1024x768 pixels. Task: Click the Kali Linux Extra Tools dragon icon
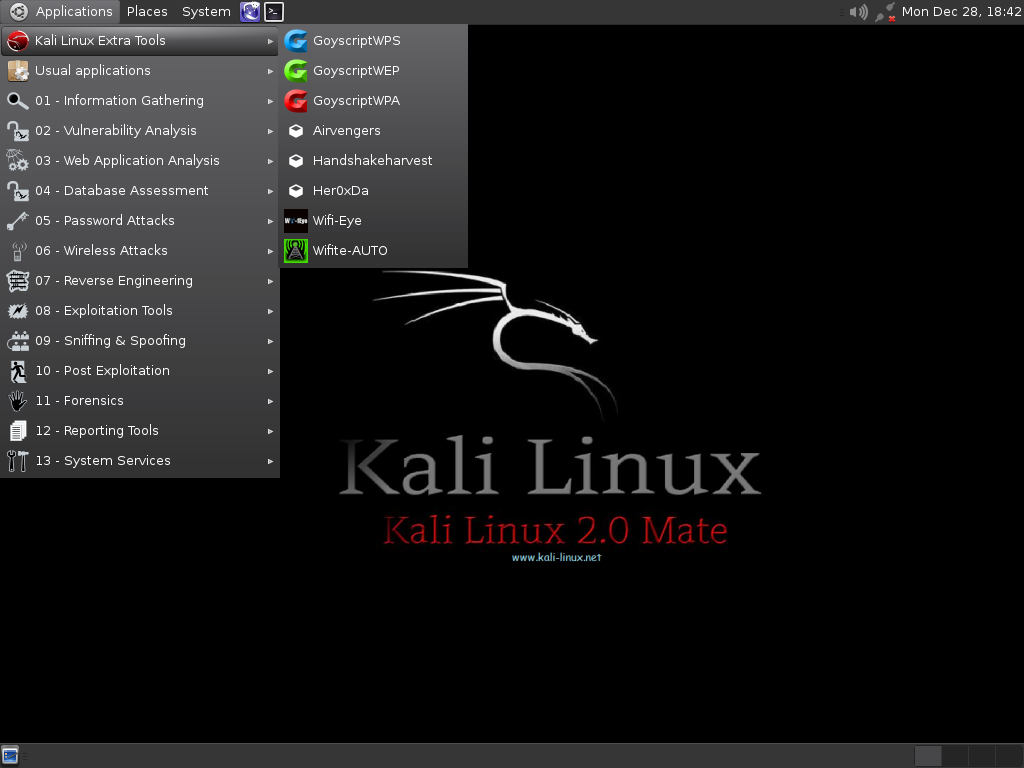[18, 40]
